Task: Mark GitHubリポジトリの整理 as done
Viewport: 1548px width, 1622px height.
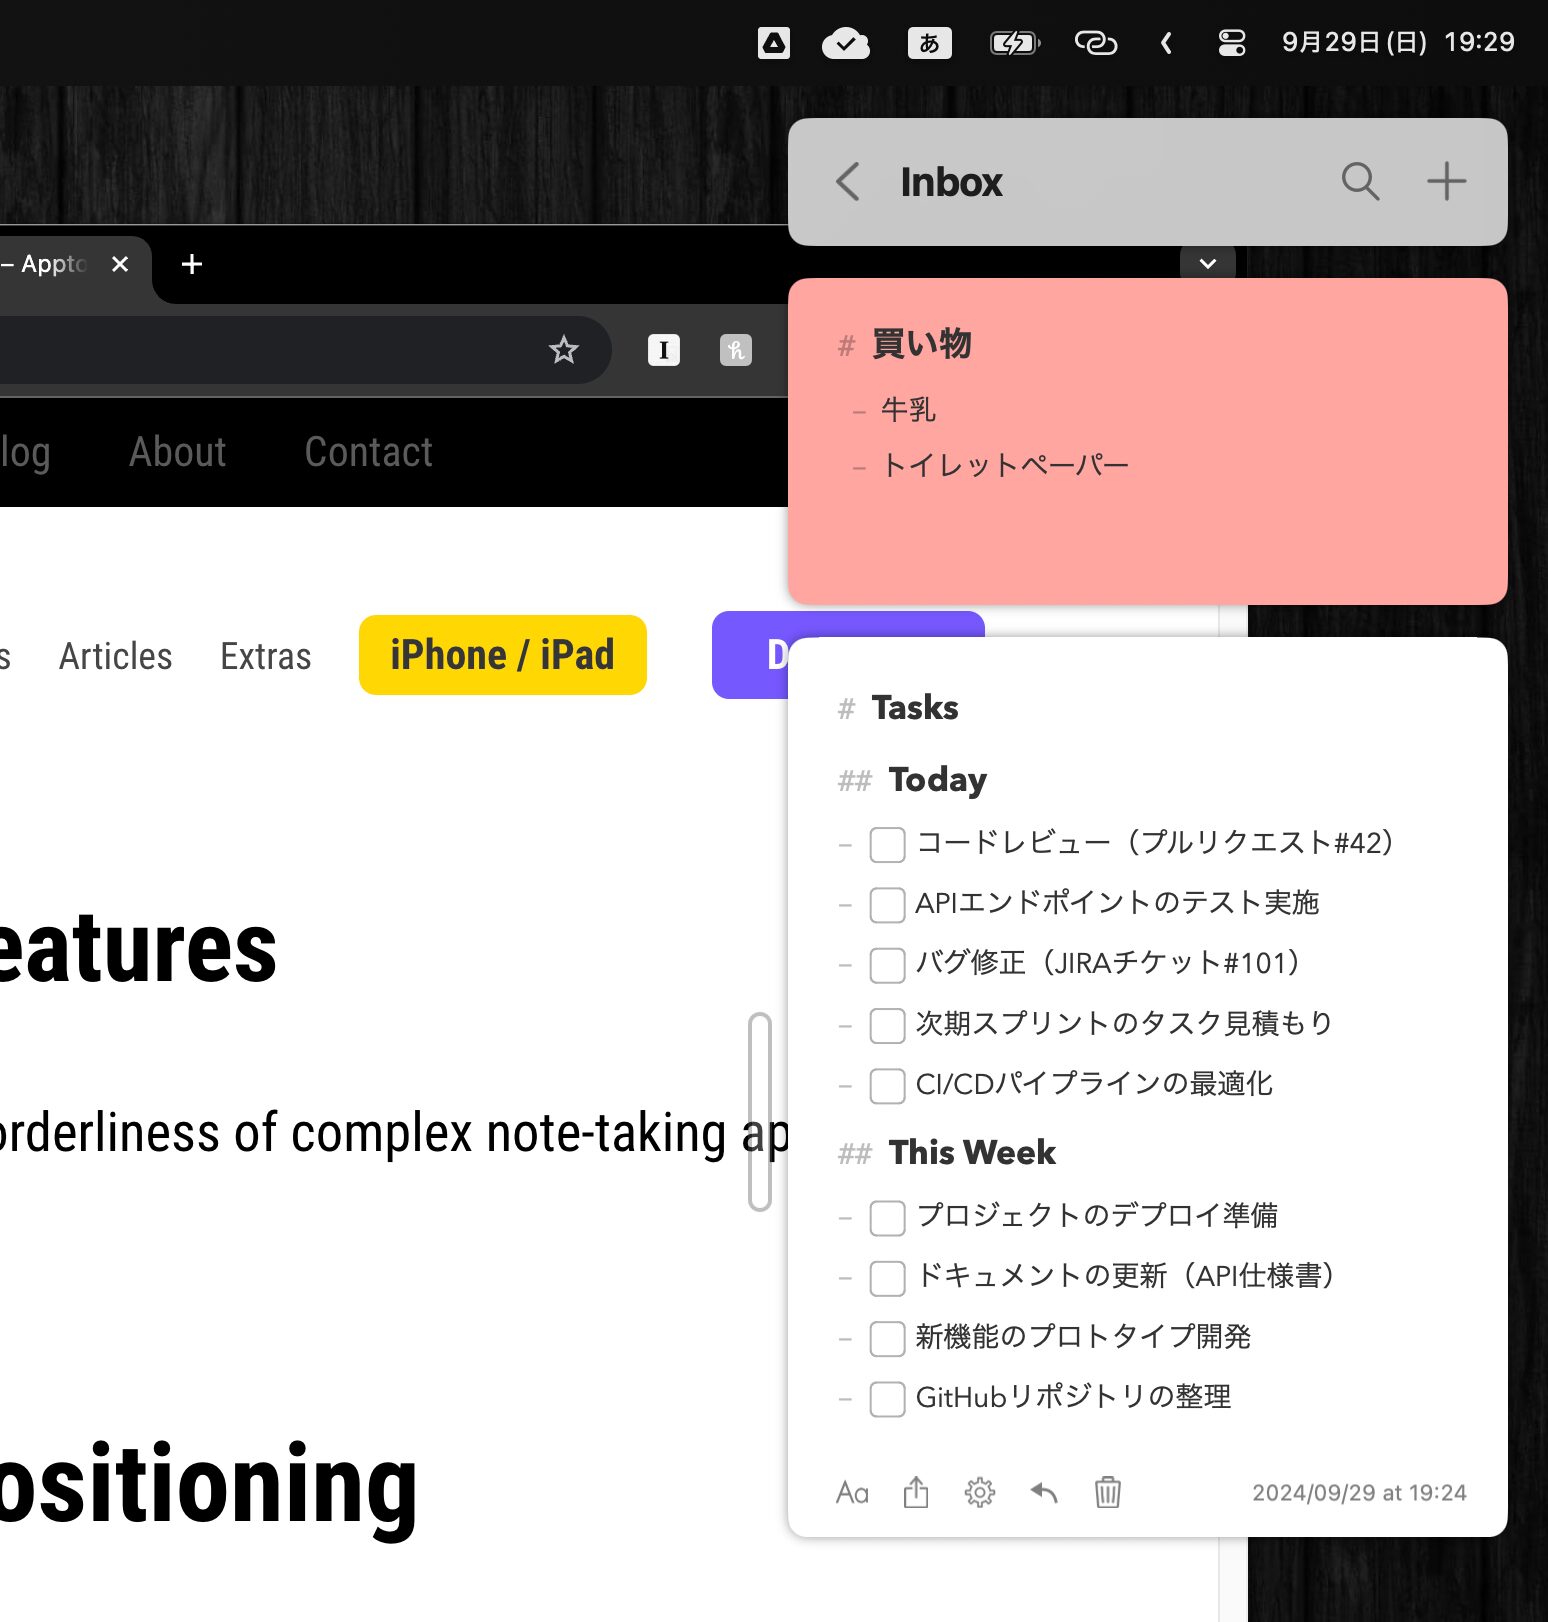Action: click(x=887, y=1399)
